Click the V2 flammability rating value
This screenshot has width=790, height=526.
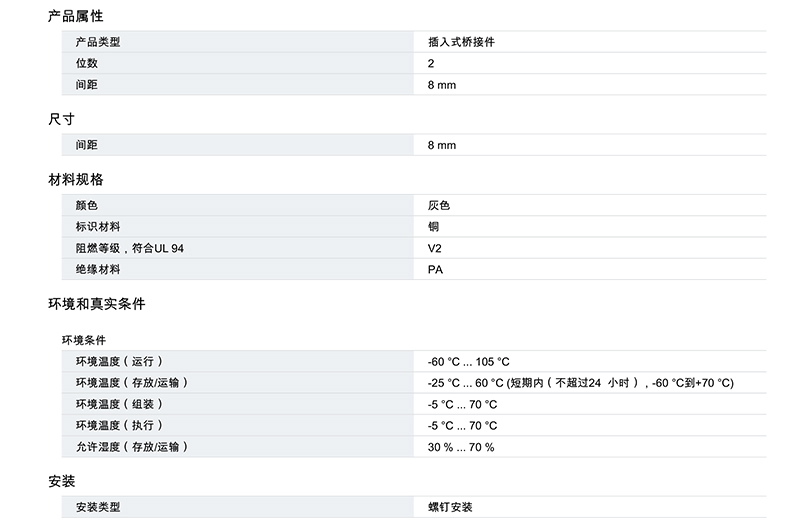tap(434, 247)
